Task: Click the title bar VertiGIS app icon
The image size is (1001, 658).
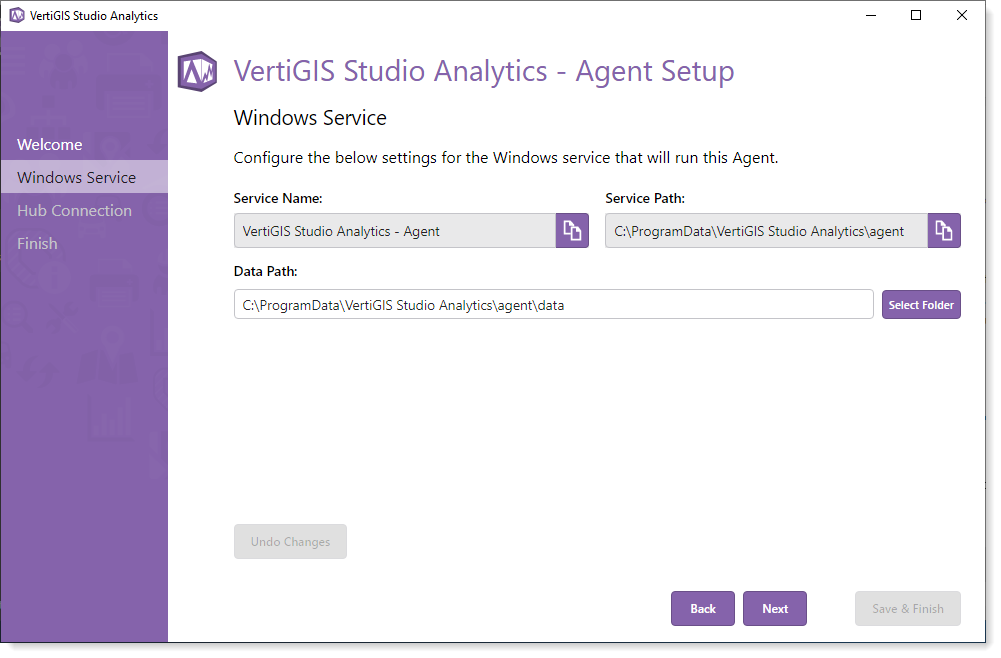Action: pos(16,15)
